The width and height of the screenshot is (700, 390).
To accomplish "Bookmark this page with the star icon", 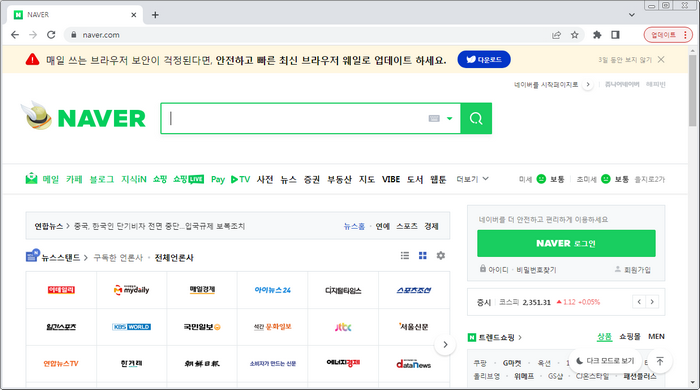I will click(x=575, y=35).
